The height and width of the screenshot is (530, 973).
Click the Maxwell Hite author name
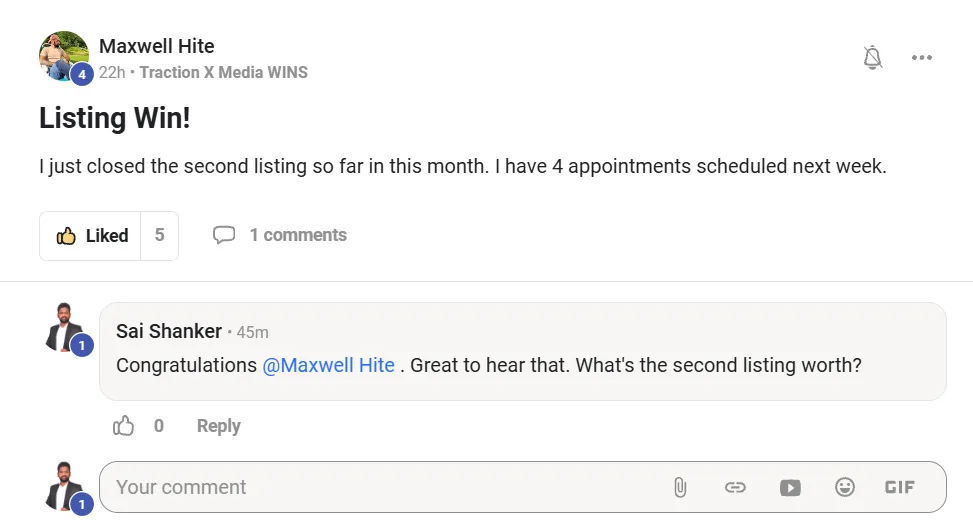click(156, 46)
